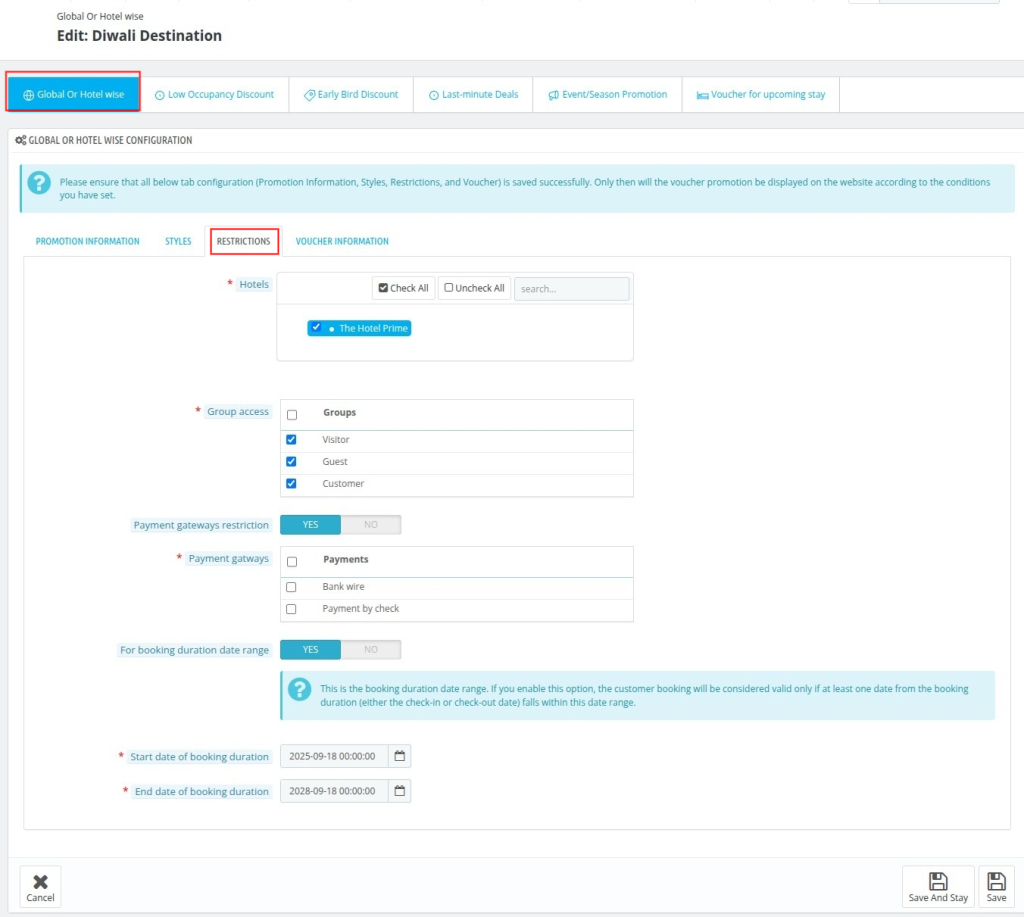Viewport: 1024px width, 917px height.
Task: Uncheck The Hotel Prime checkbox
Action: [x=316, y=327]
